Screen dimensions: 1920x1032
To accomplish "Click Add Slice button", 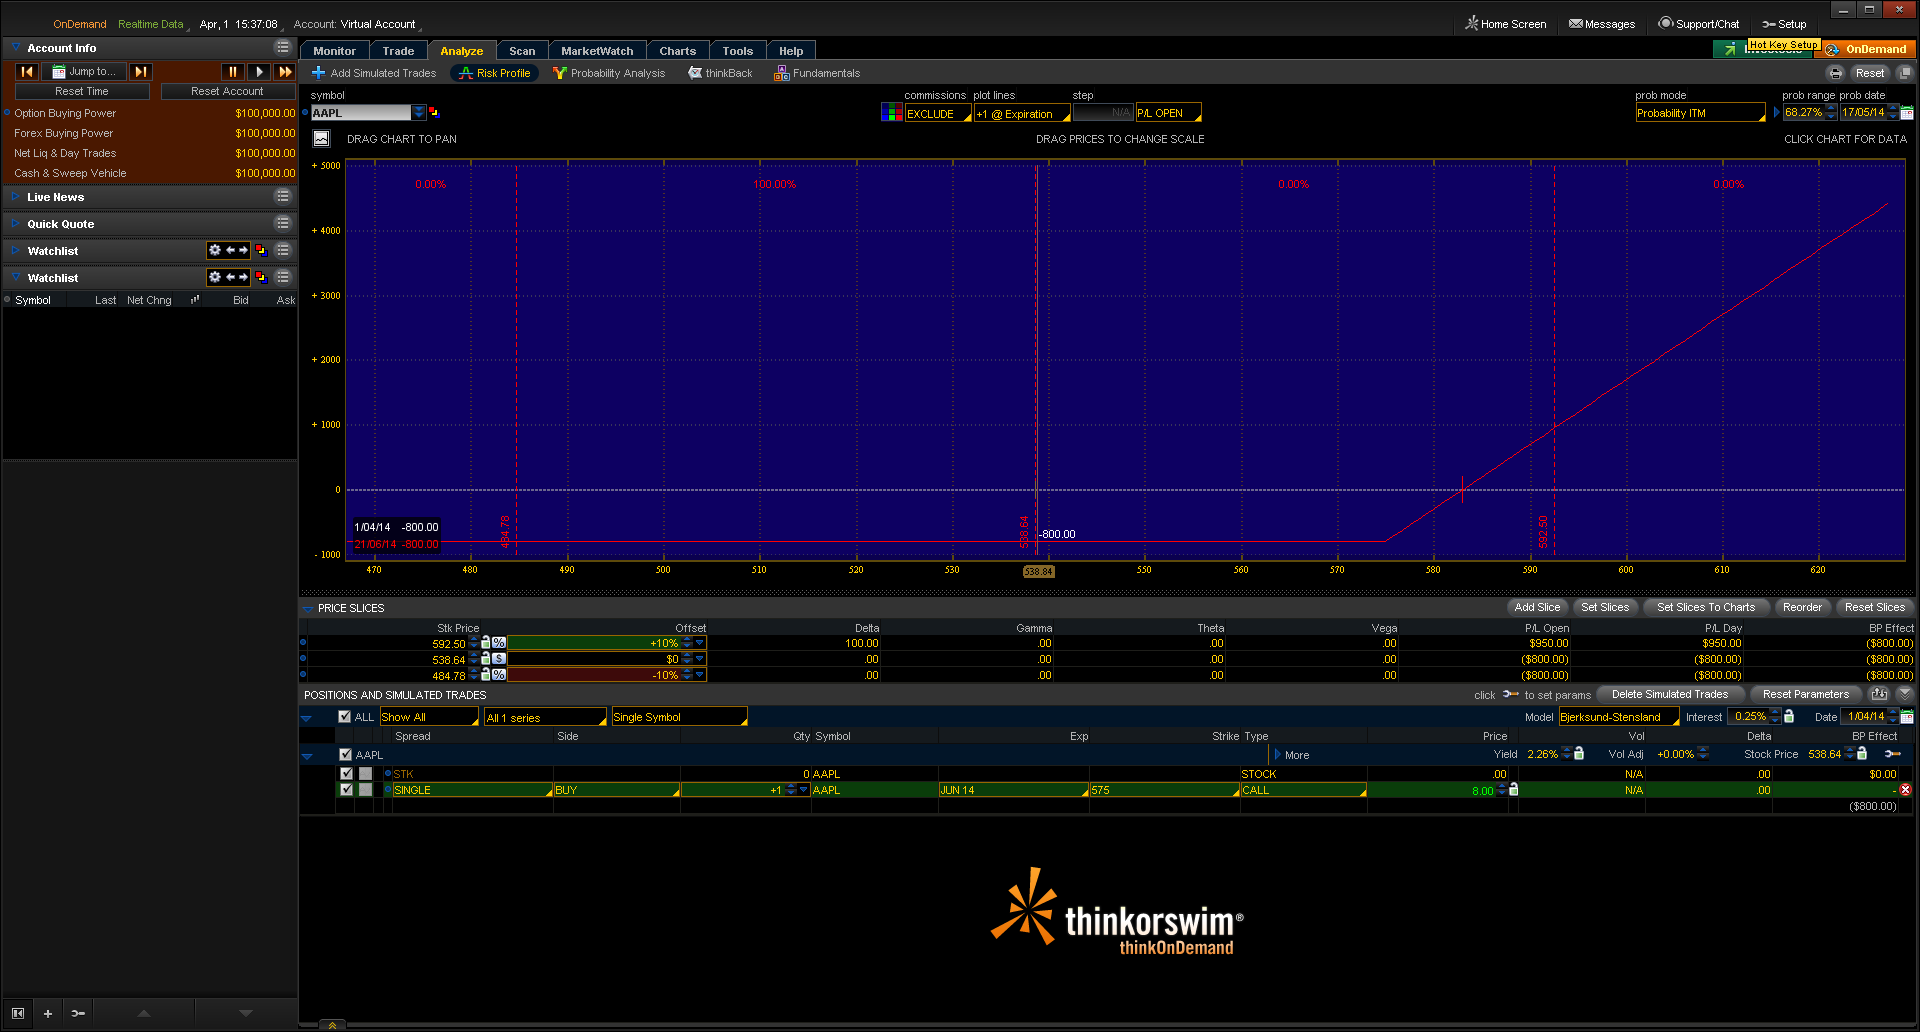I will pyautogui.click(x=1537, y=607).
